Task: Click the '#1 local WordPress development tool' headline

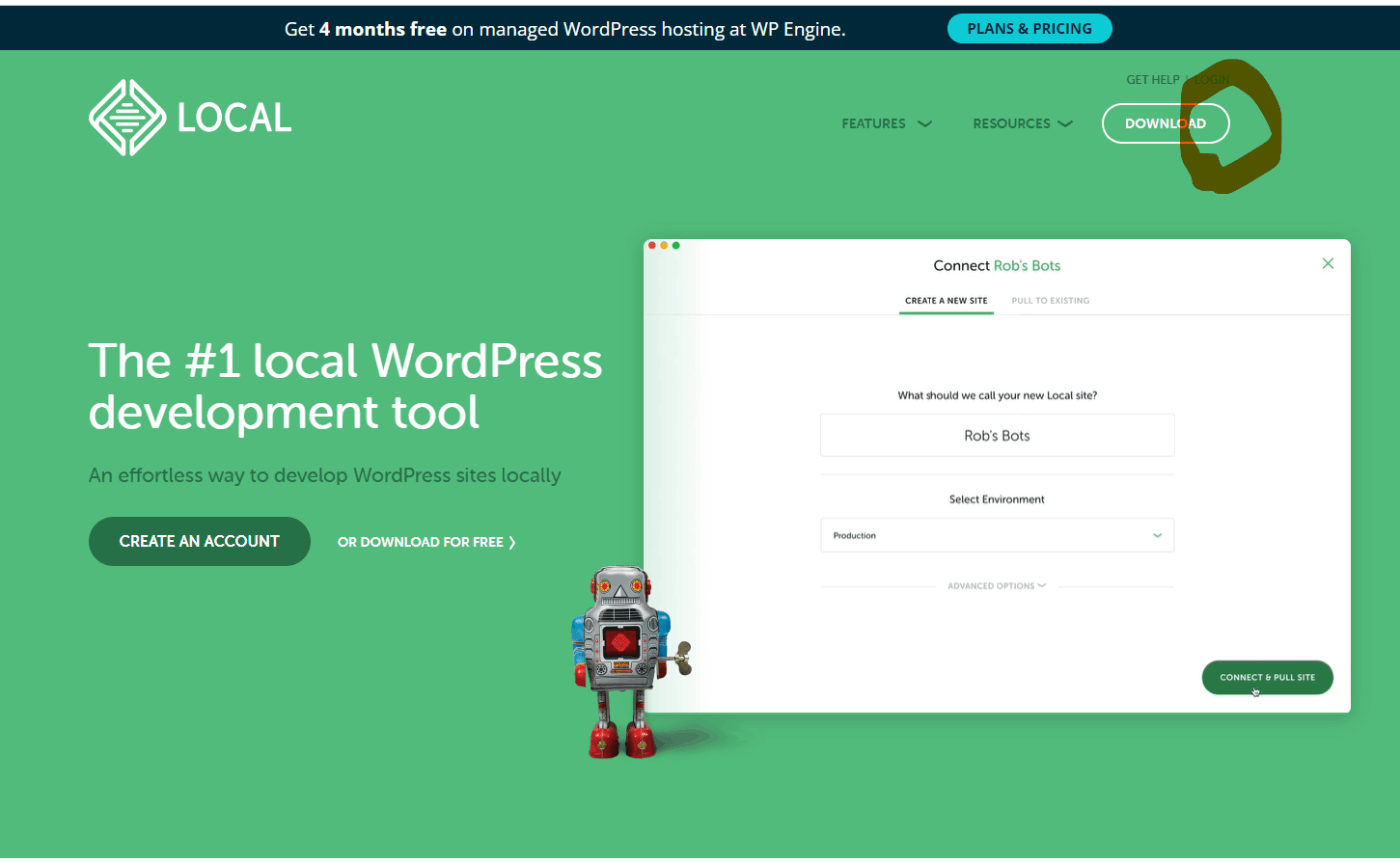Action: click(x=345, y=386)
